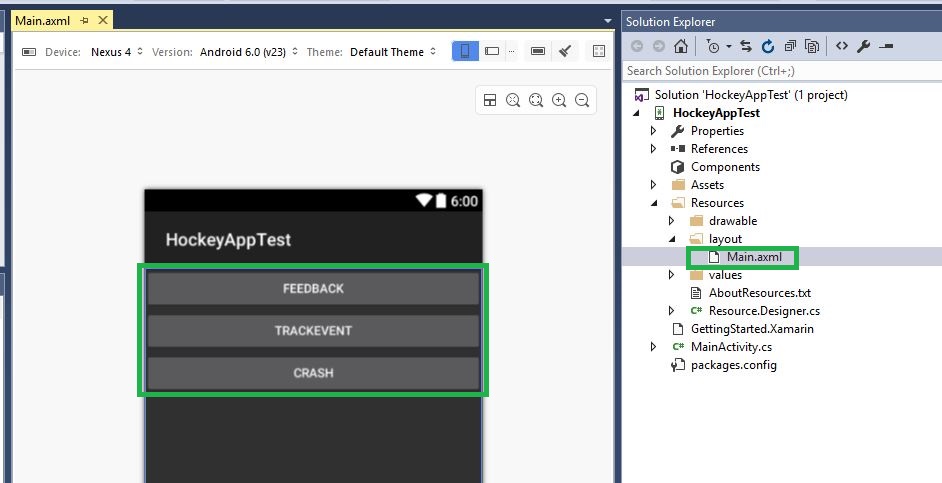This screenshot has height=483, width=942.
Task: Select References in the solution tree
Action: 719,149
